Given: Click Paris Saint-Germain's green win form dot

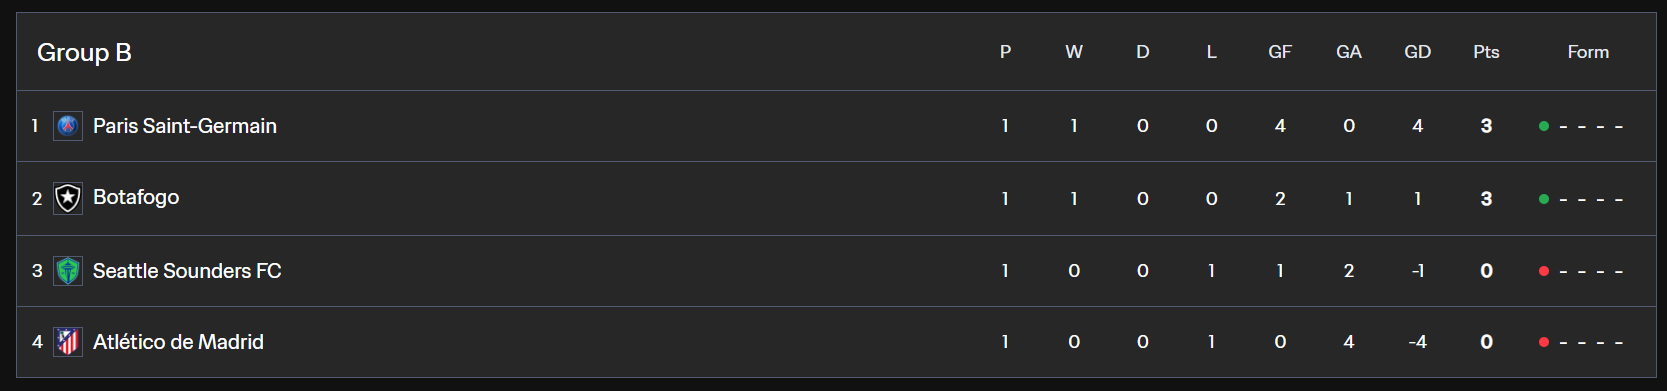Looking at the screenshot, I should (1544, 126).
